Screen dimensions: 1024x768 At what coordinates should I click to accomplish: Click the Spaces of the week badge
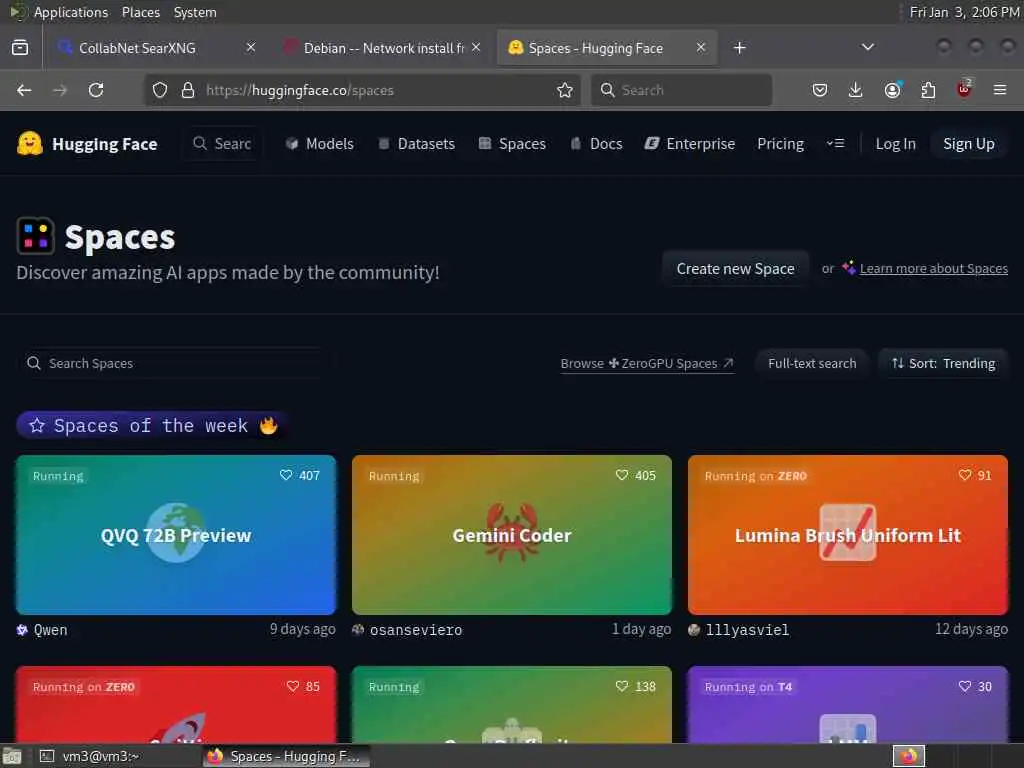tap(154, 426)
